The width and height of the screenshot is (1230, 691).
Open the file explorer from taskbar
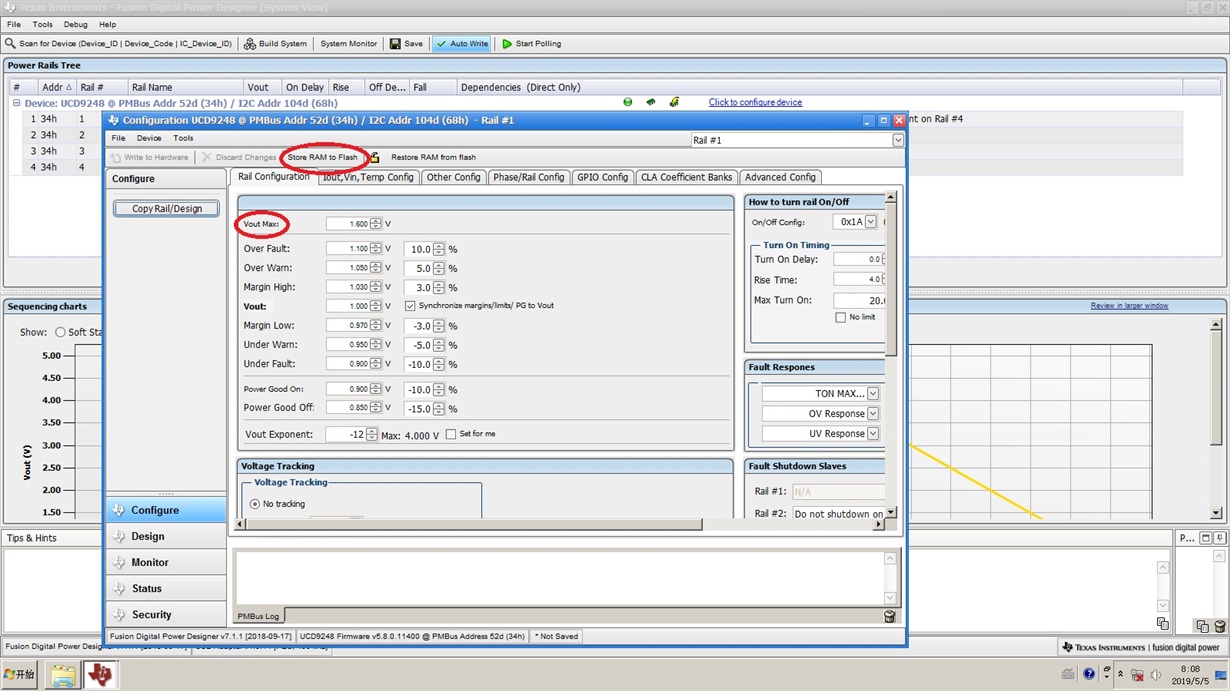[x=62, y=676]
